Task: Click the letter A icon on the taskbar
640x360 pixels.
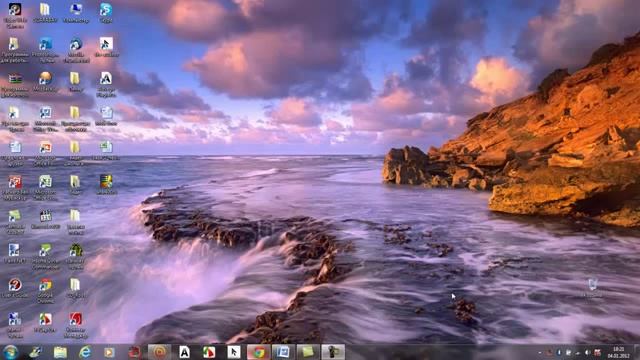Action: [184, 352]
